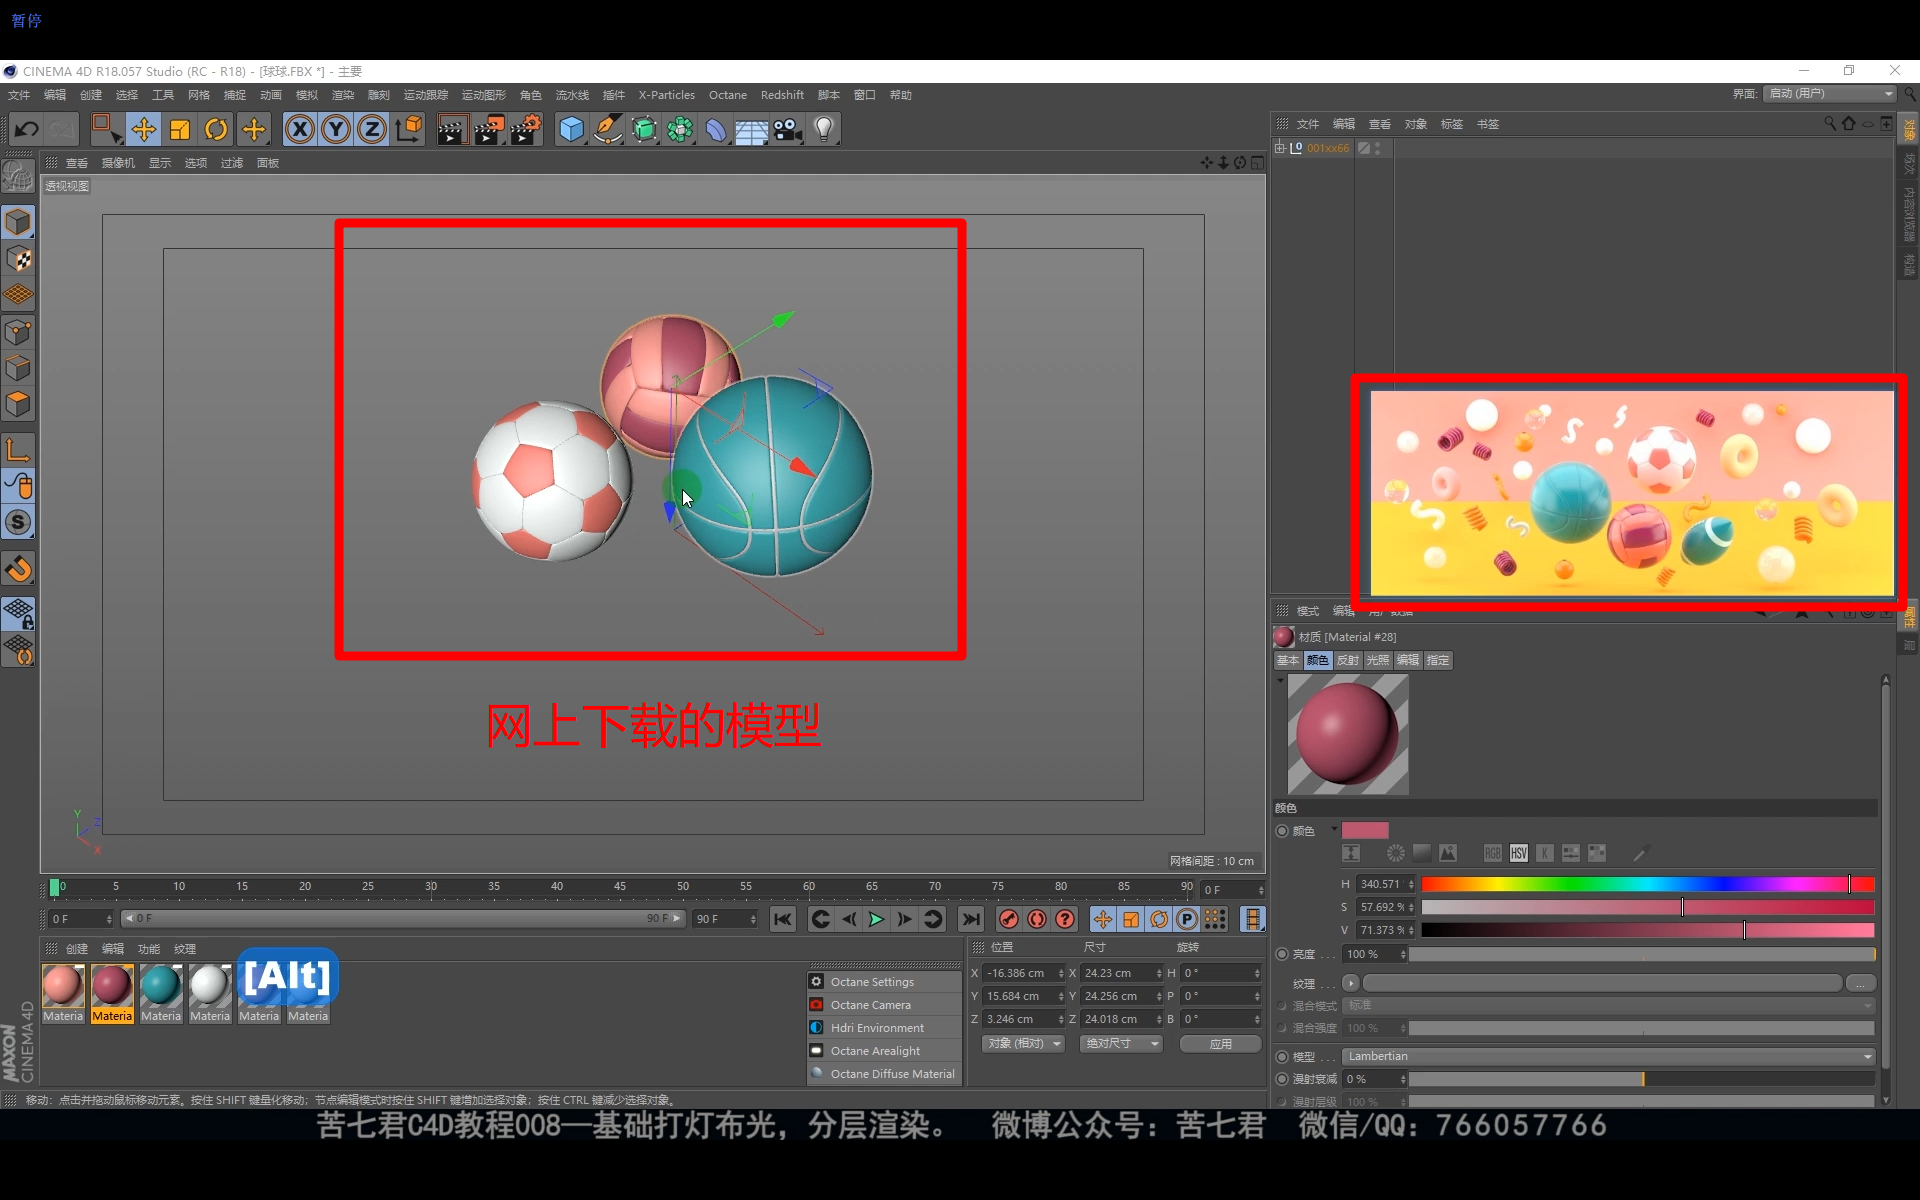Click the camera object icon
Viewport: 1920px width, 1200px height.
point(788,129)
